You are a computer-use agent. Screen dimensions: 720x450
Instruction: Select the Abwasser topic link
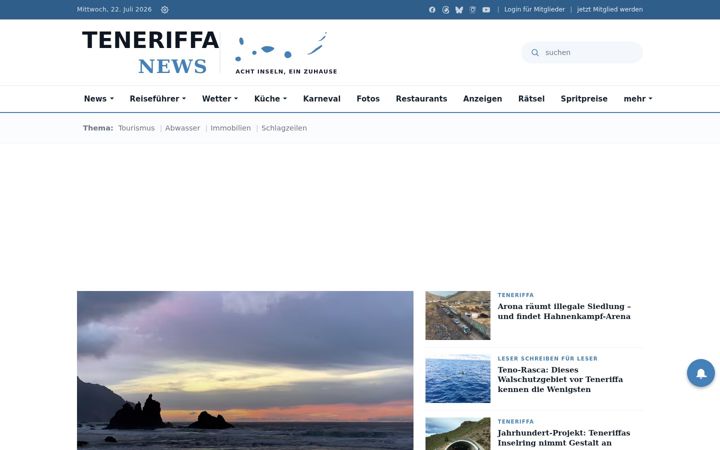coord(183,128)
